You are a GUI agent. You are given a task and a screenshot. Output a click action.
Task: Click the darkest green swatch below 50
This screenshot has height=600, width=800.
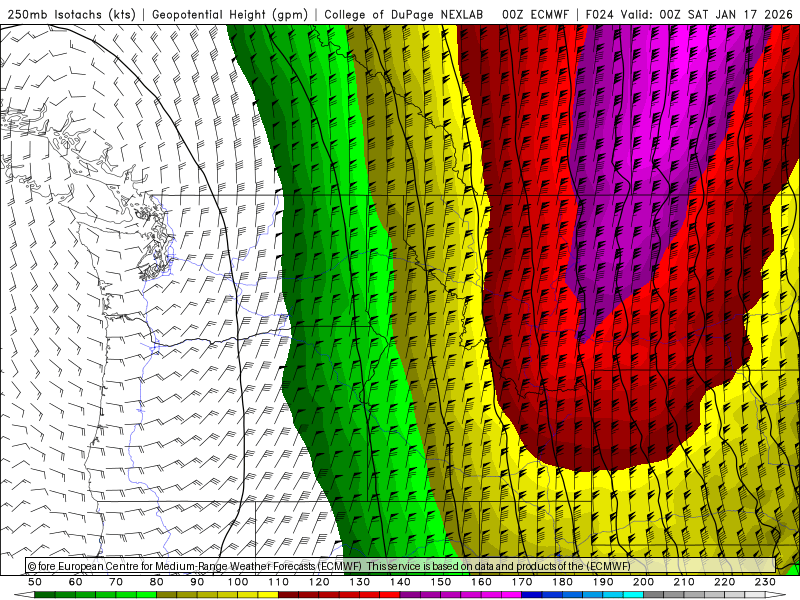pos(45,595)
